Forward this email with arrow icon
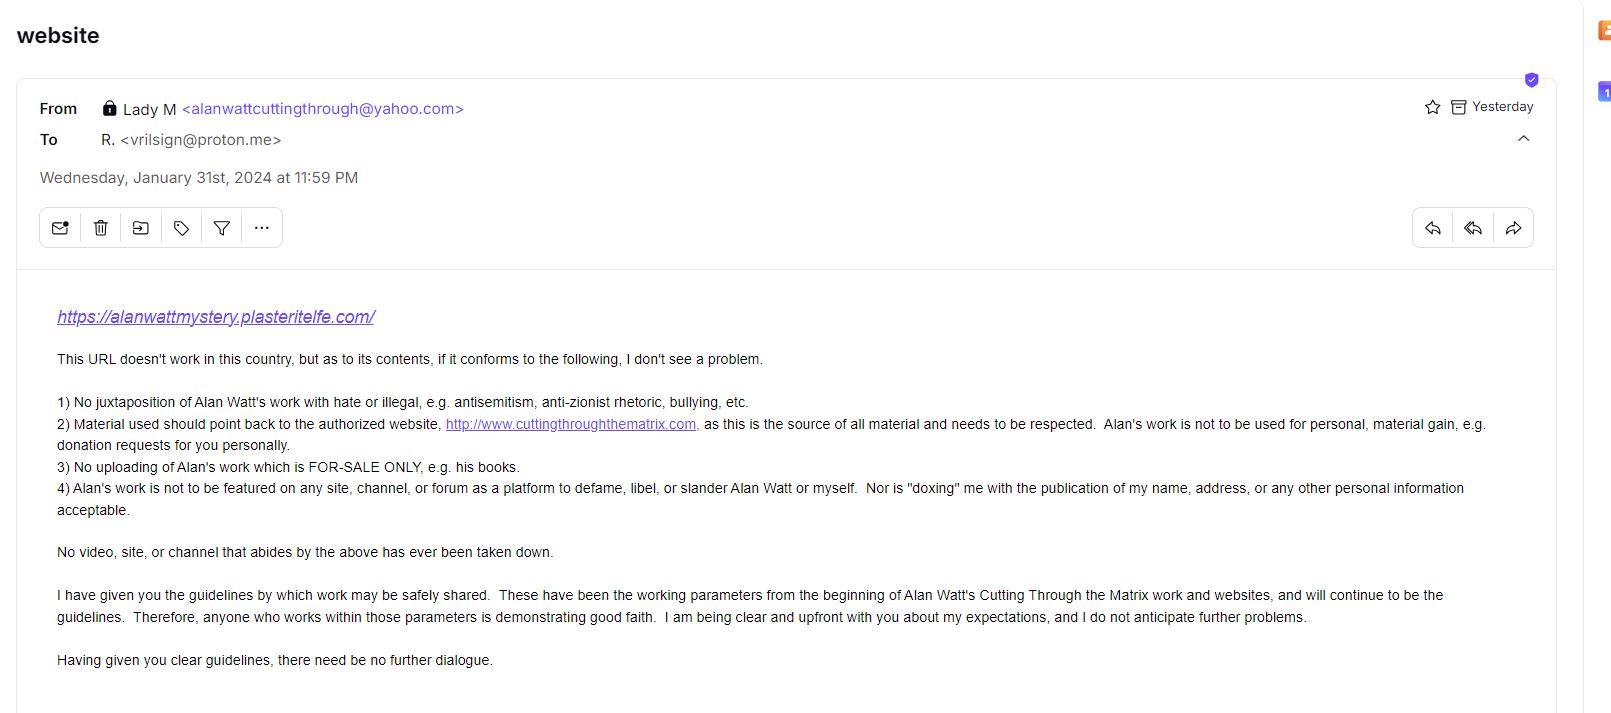1611x713 pixels. click(1513, 228)
